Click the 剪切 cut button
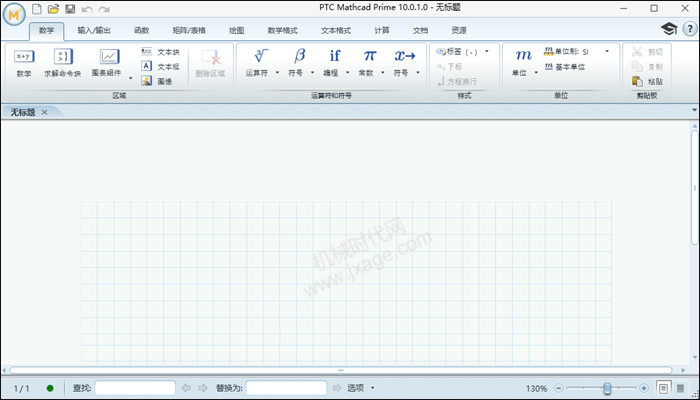Viewport: 700px width, 400px height. [647, 52]
